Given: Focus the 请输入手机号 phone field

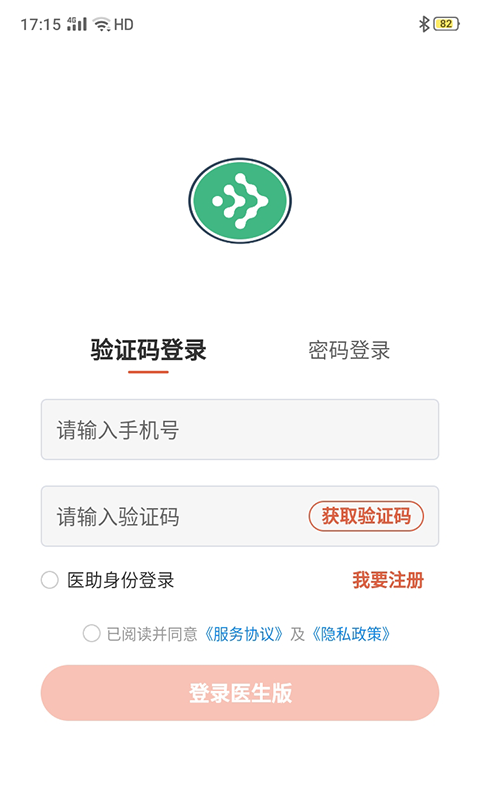Looking at the screenshot, I should [x=240, y=430].
